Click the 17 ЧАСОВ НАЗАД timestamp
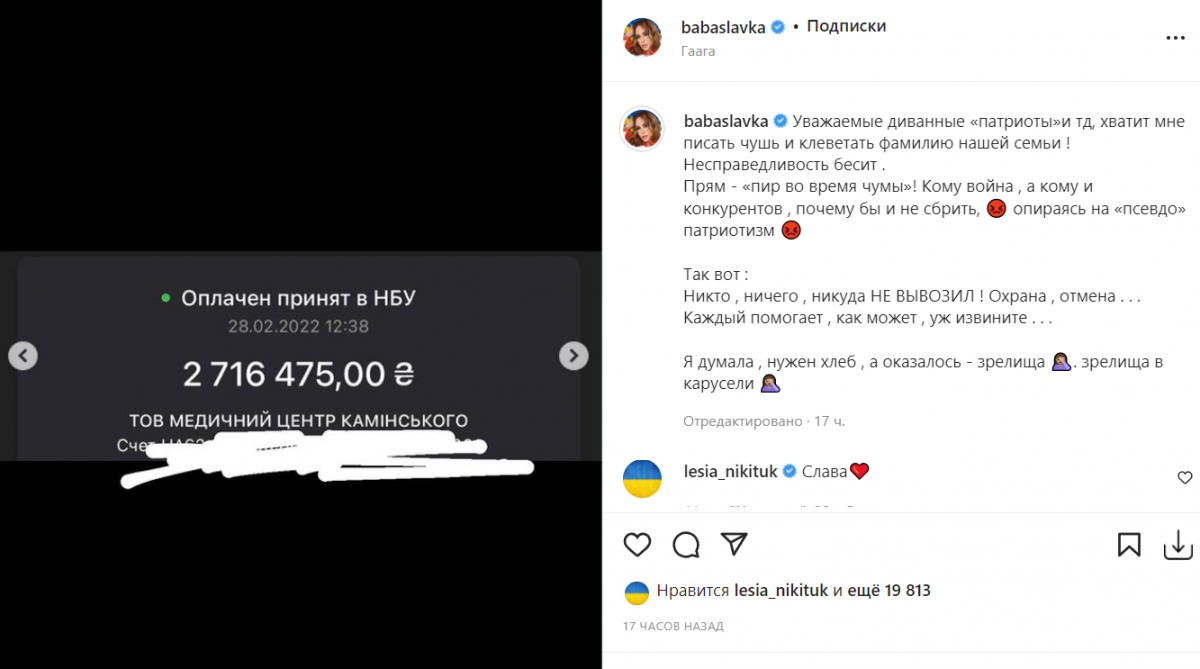This screenshot has height=669, width=1200. 673,626
